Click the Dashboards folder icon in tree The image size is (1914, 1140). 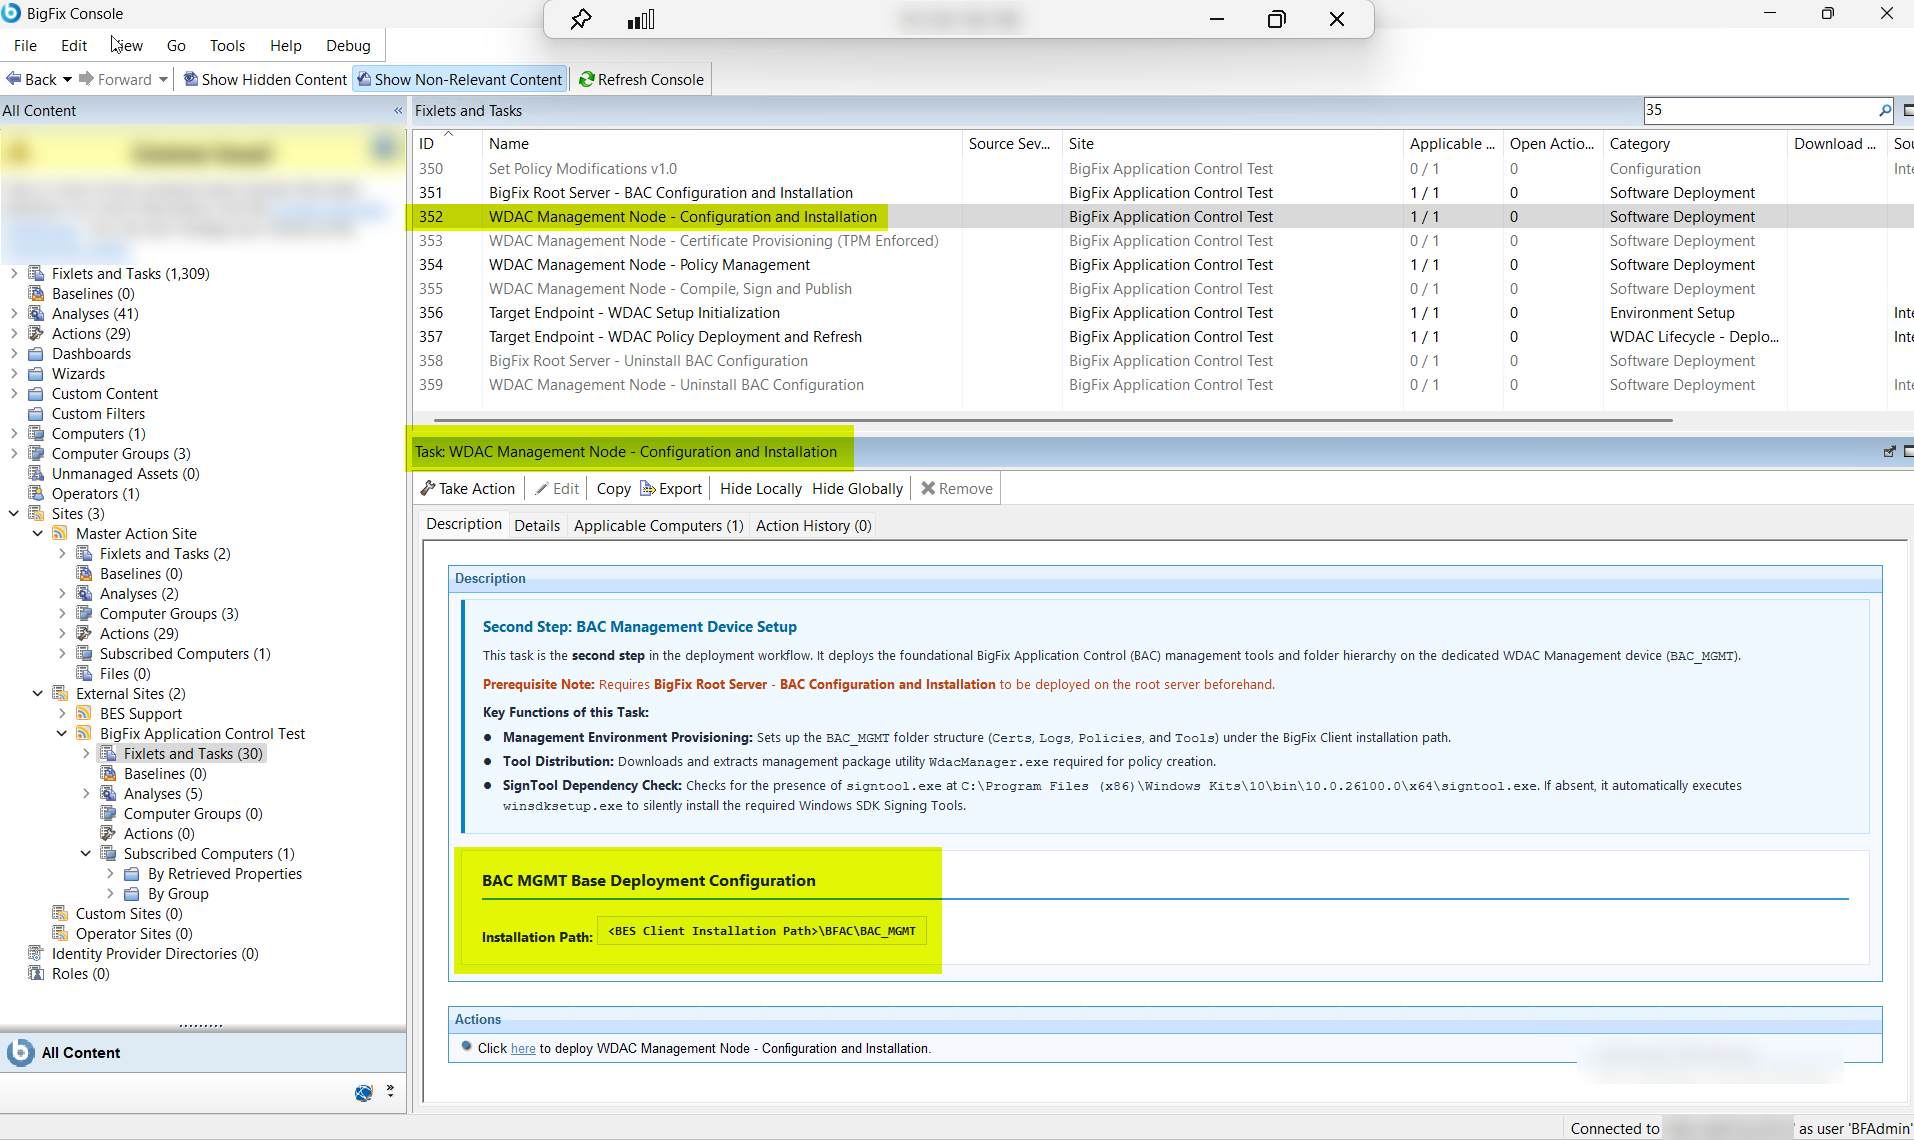click(x=36, y=354)
